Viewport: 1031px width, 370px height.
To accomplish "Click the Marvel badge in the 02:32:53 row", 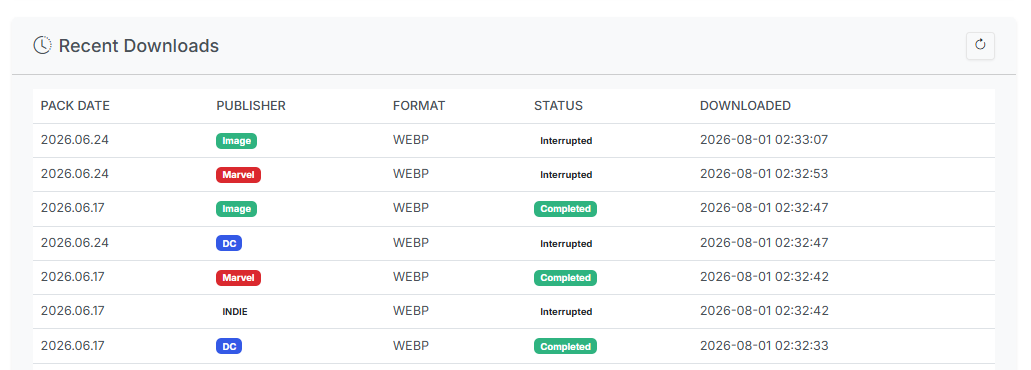I will point(238,175).
